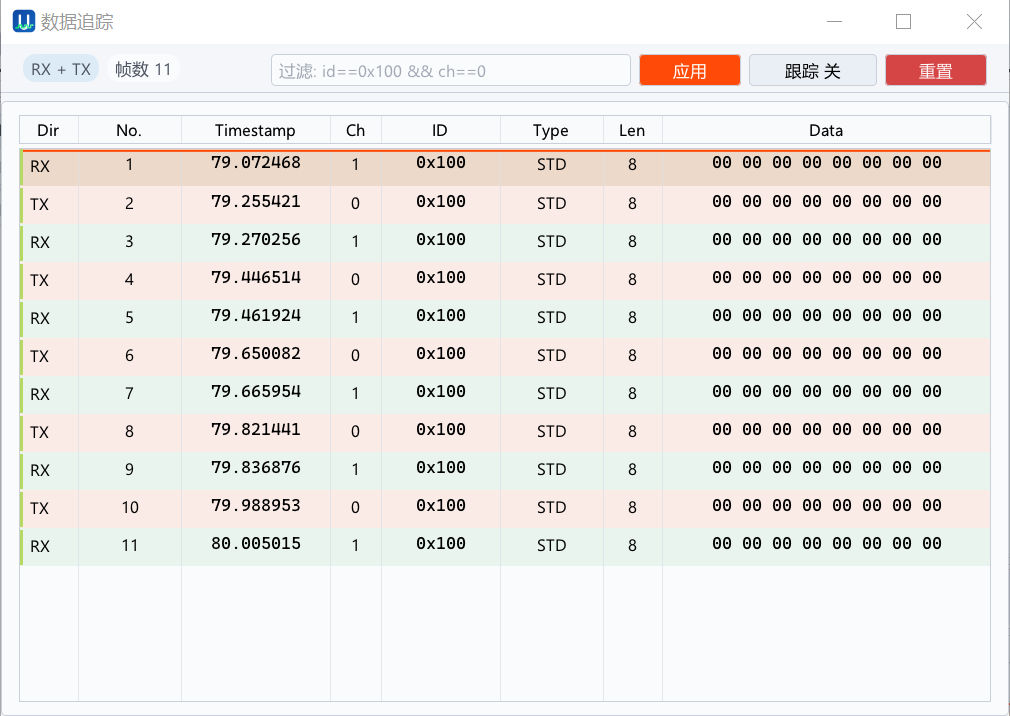Click TX direction in frame 4 row
This screenshot has height=716, width=1010.
(39, 280)
